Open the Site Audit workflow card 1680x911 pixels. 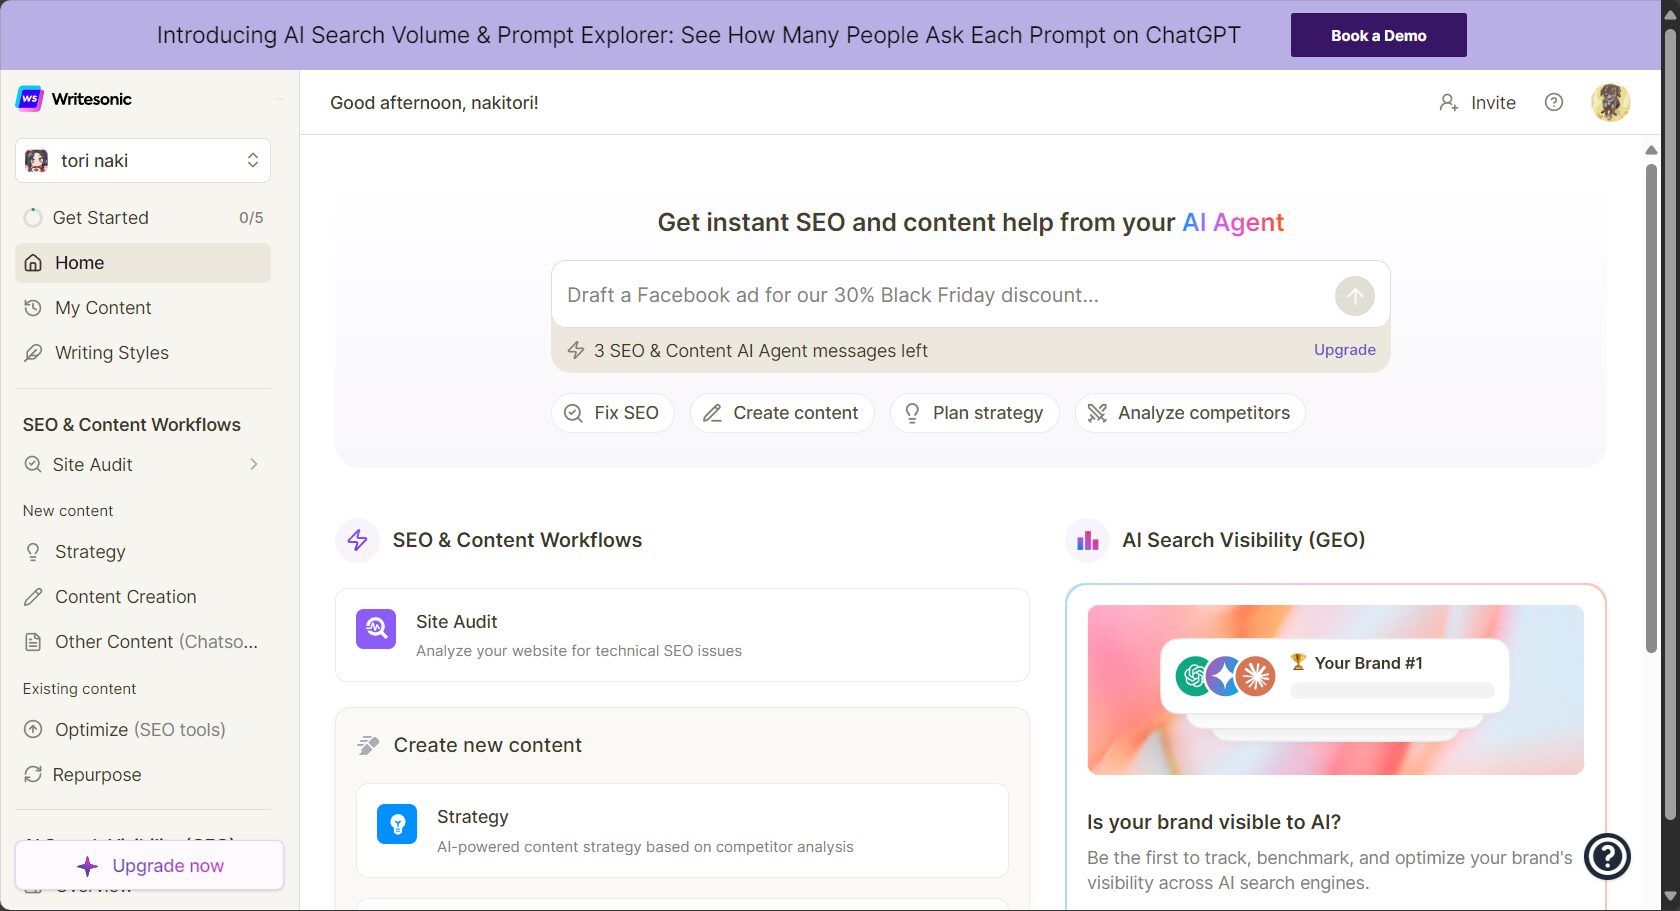(682, 635)
